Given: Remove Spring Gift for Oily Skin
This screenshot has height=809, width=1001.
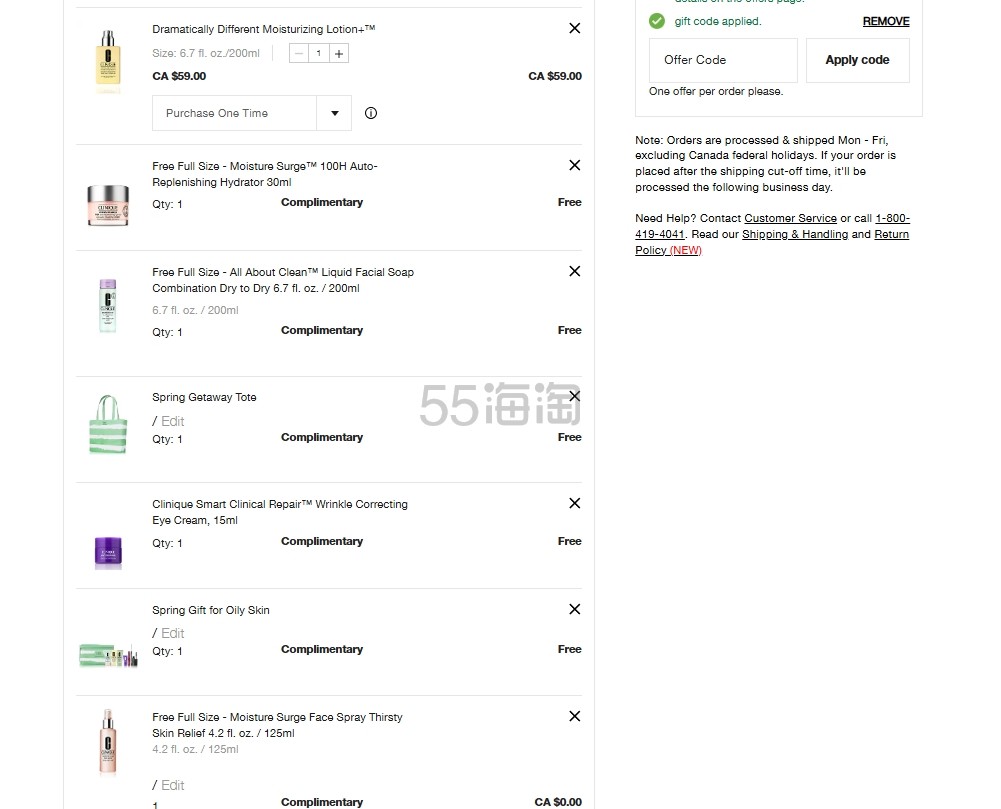Looking at the screenshot, I should click(575, 609).
